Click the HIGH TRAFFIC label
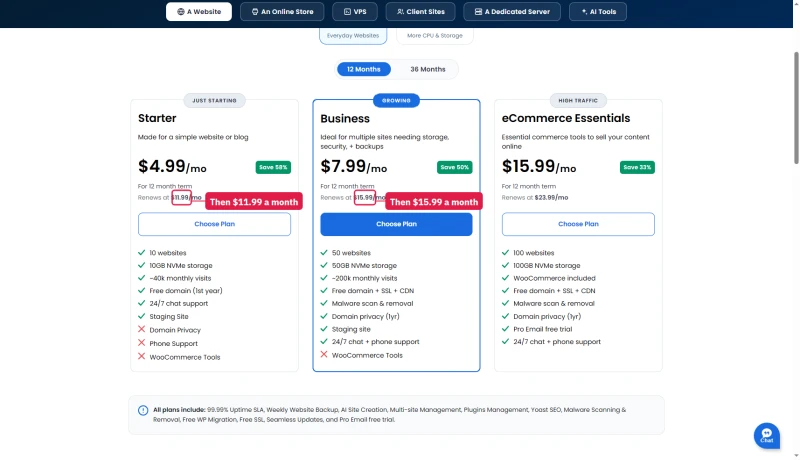Image resolution: width=800 pixels, height=460 pixels. [578, 100]
